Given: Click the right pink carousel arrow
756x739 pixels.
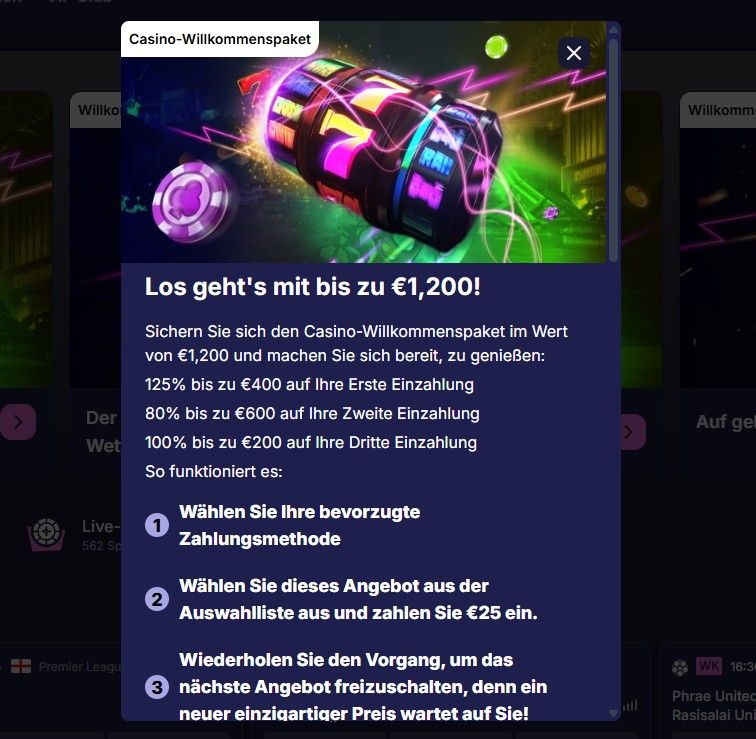Looking at the screenshot, I should [x=633, y=431].
